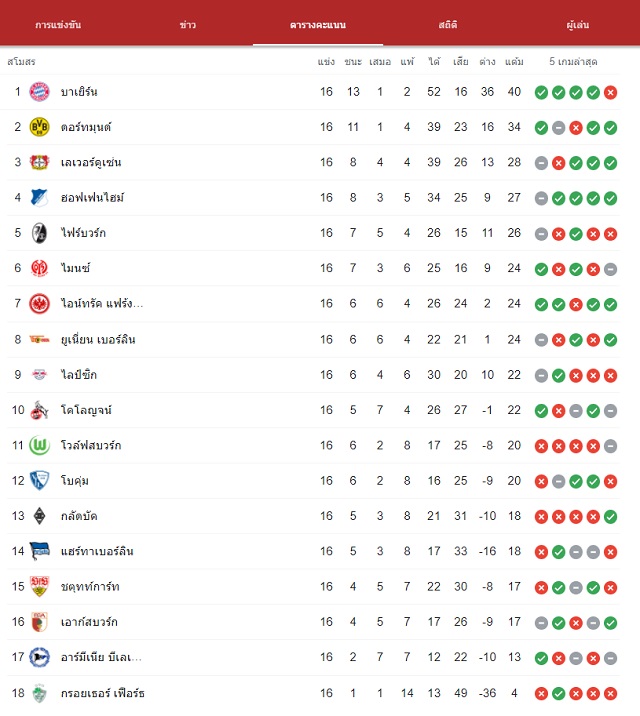The width and height of the screenshot is (640, 716).
Task: Click Bayern's latest game red loss icon
Action: [x=610, y=93]
